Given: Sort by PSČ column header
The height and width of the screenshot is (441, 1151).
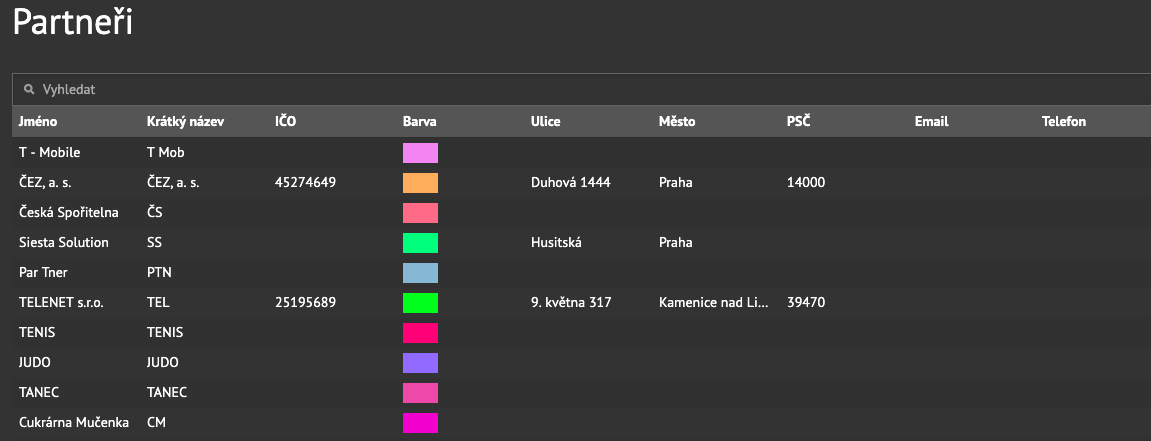Looking at the screenshot, I should pyautogui.click(x=799, y=122).
